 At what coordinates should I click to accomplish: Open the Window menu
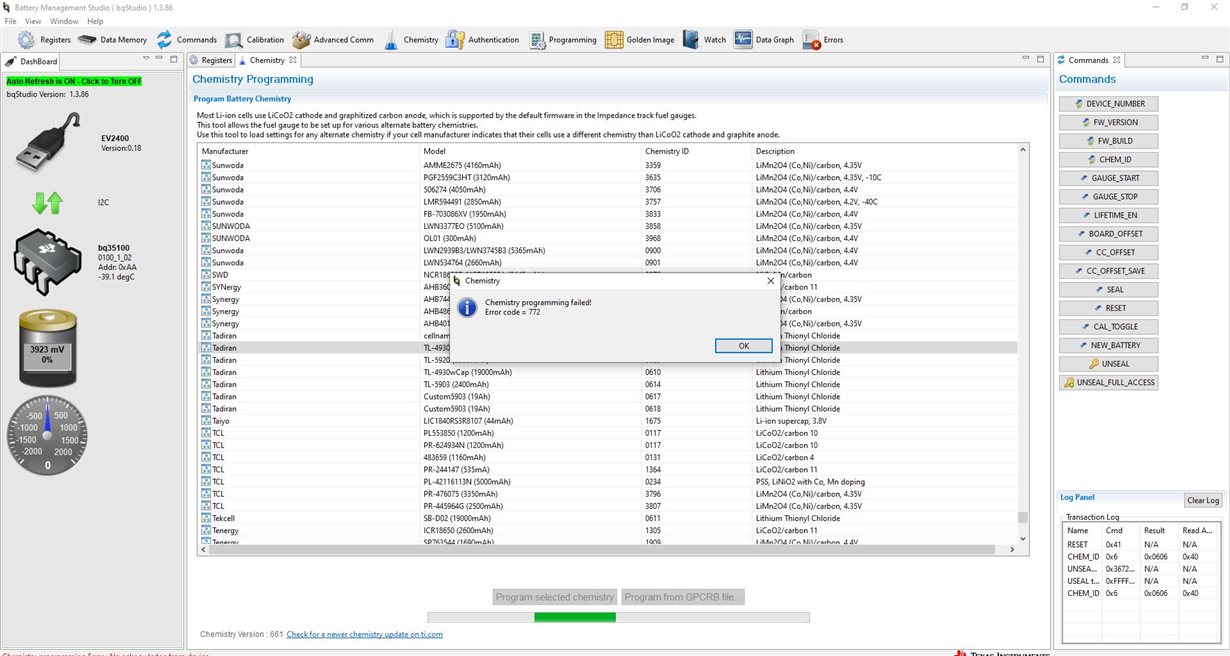pyautogui.click(x=64, y=21)
